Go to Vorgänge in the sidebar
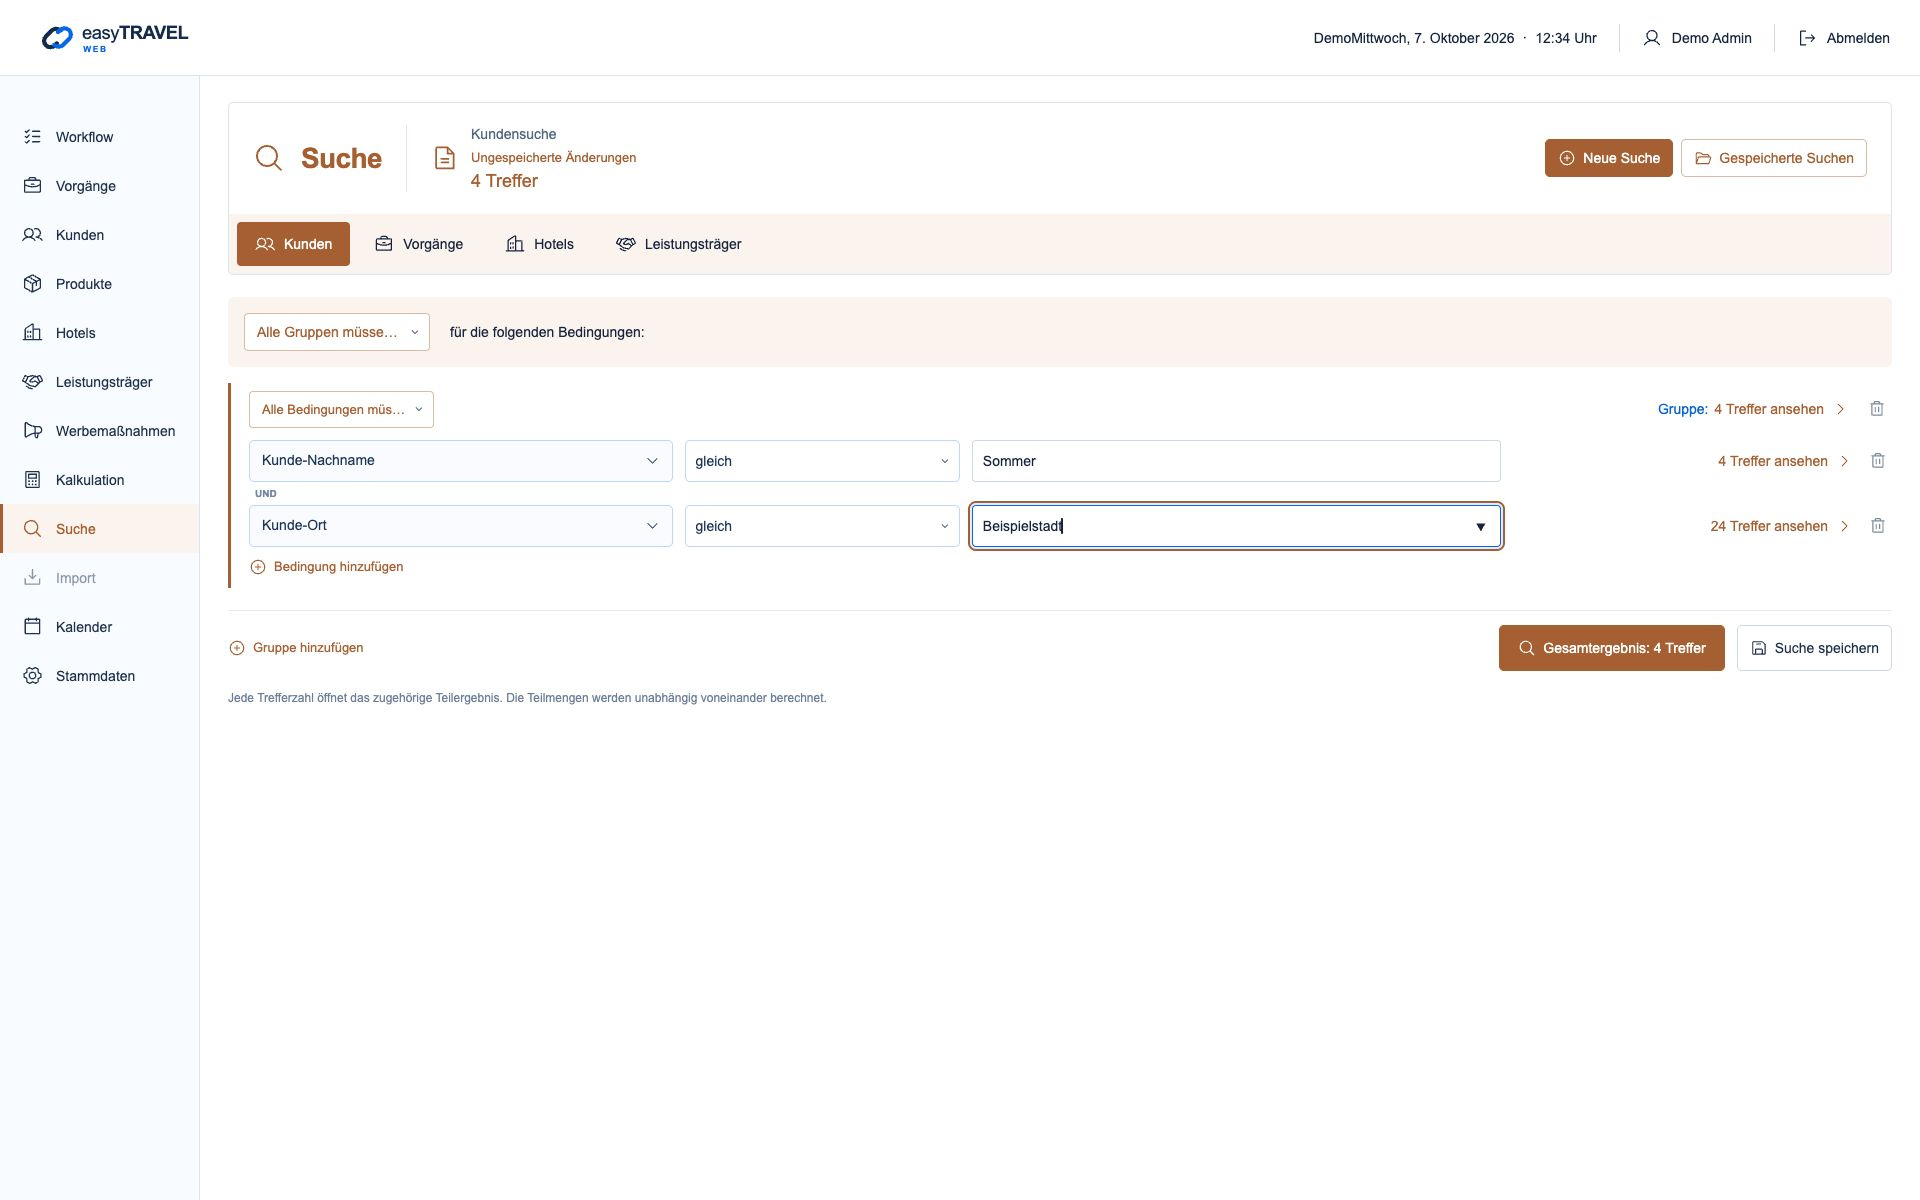 (x=100, y=186)
